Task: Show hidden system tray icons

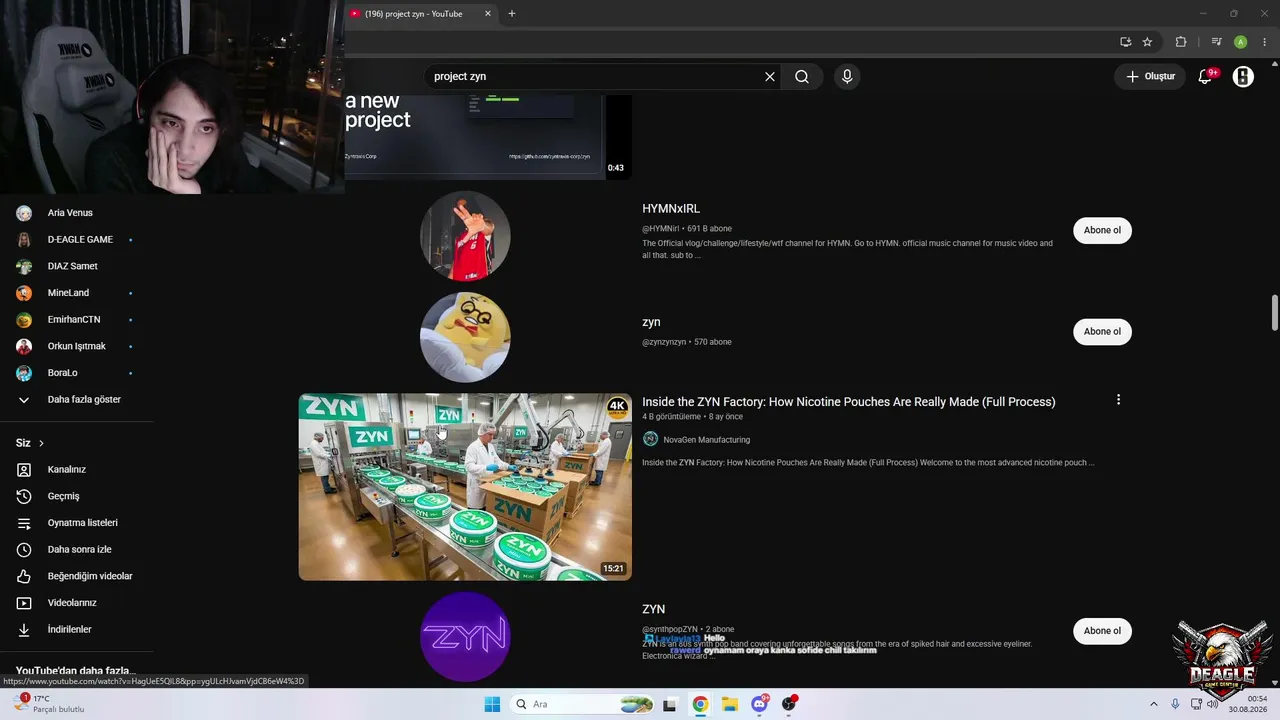Action: pos(1154,704)
